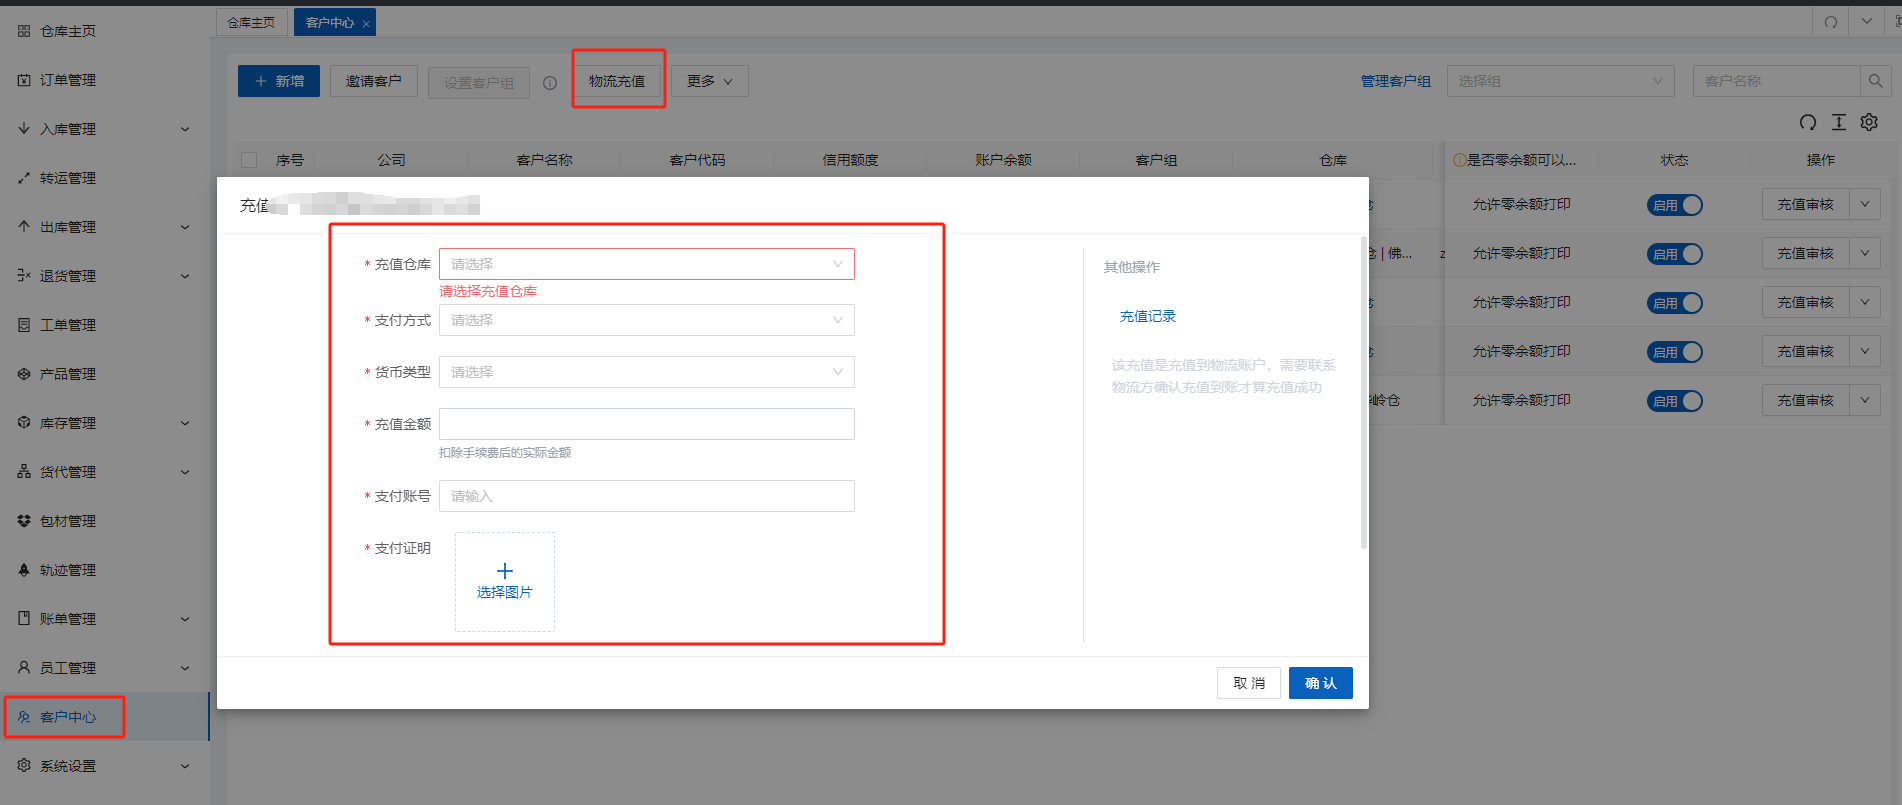Click the 入库管理 sidebar icon
This screenshot has width=1902, height=805.
click(x=24, y=129)
